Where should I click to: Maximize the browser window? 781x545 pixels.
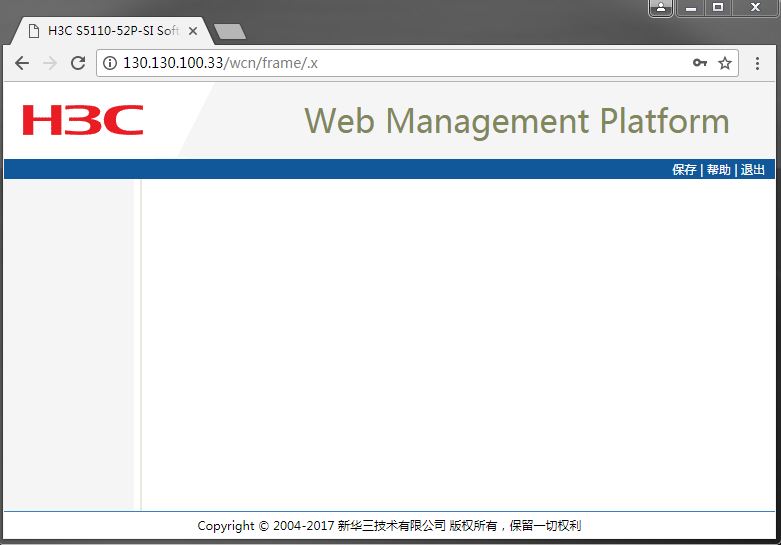click(x=718, y=7)
